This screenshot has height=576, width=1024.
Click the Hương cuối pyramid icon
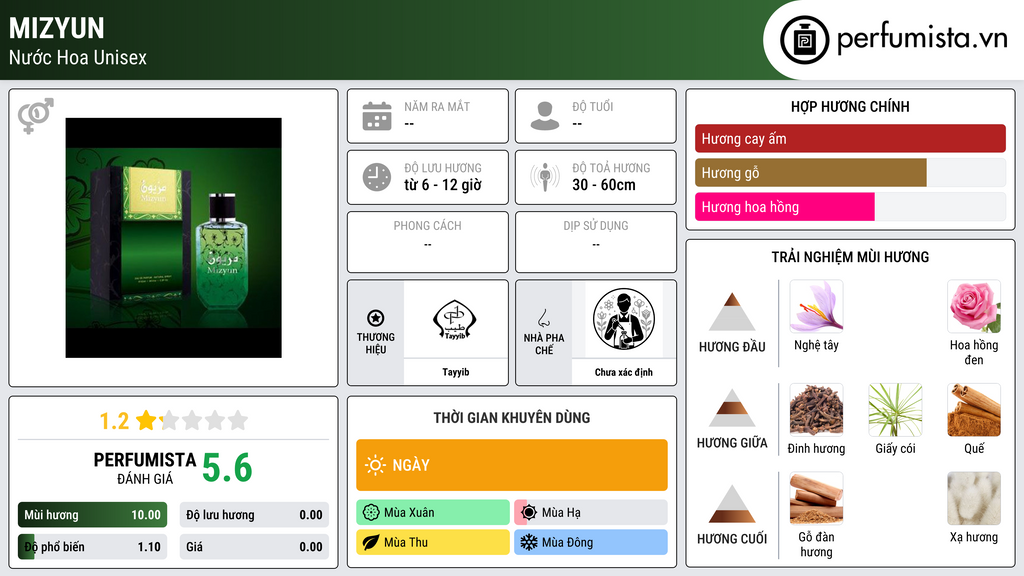click(732, 504)
